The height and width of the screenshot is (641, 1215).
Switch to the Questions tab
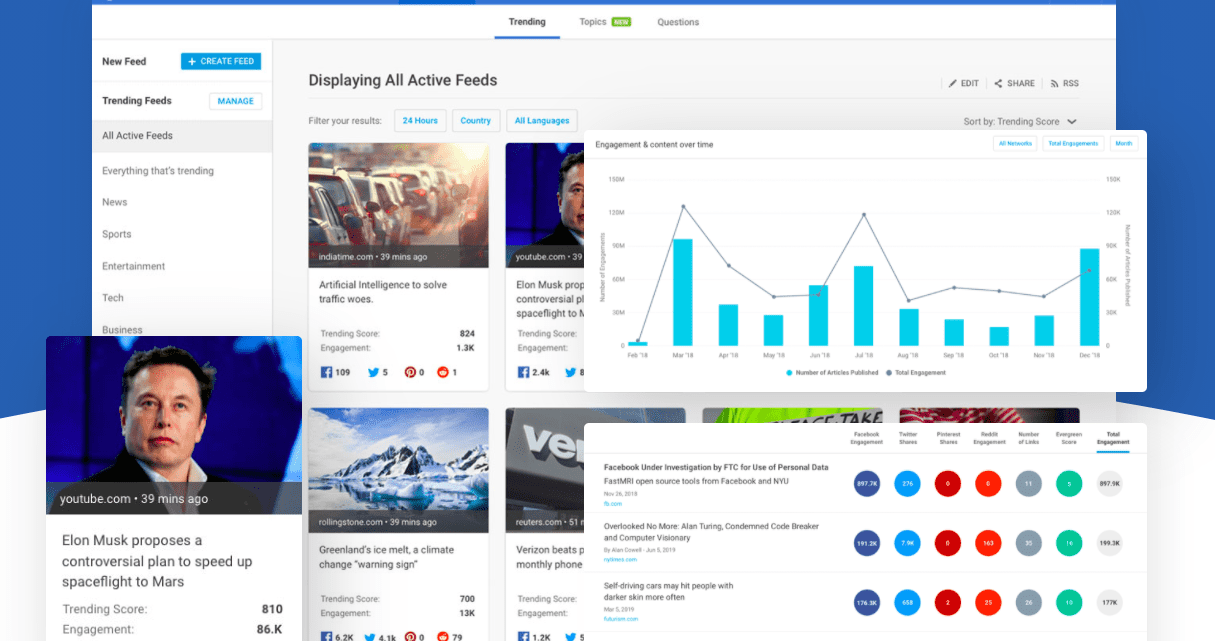coord(678,21)
